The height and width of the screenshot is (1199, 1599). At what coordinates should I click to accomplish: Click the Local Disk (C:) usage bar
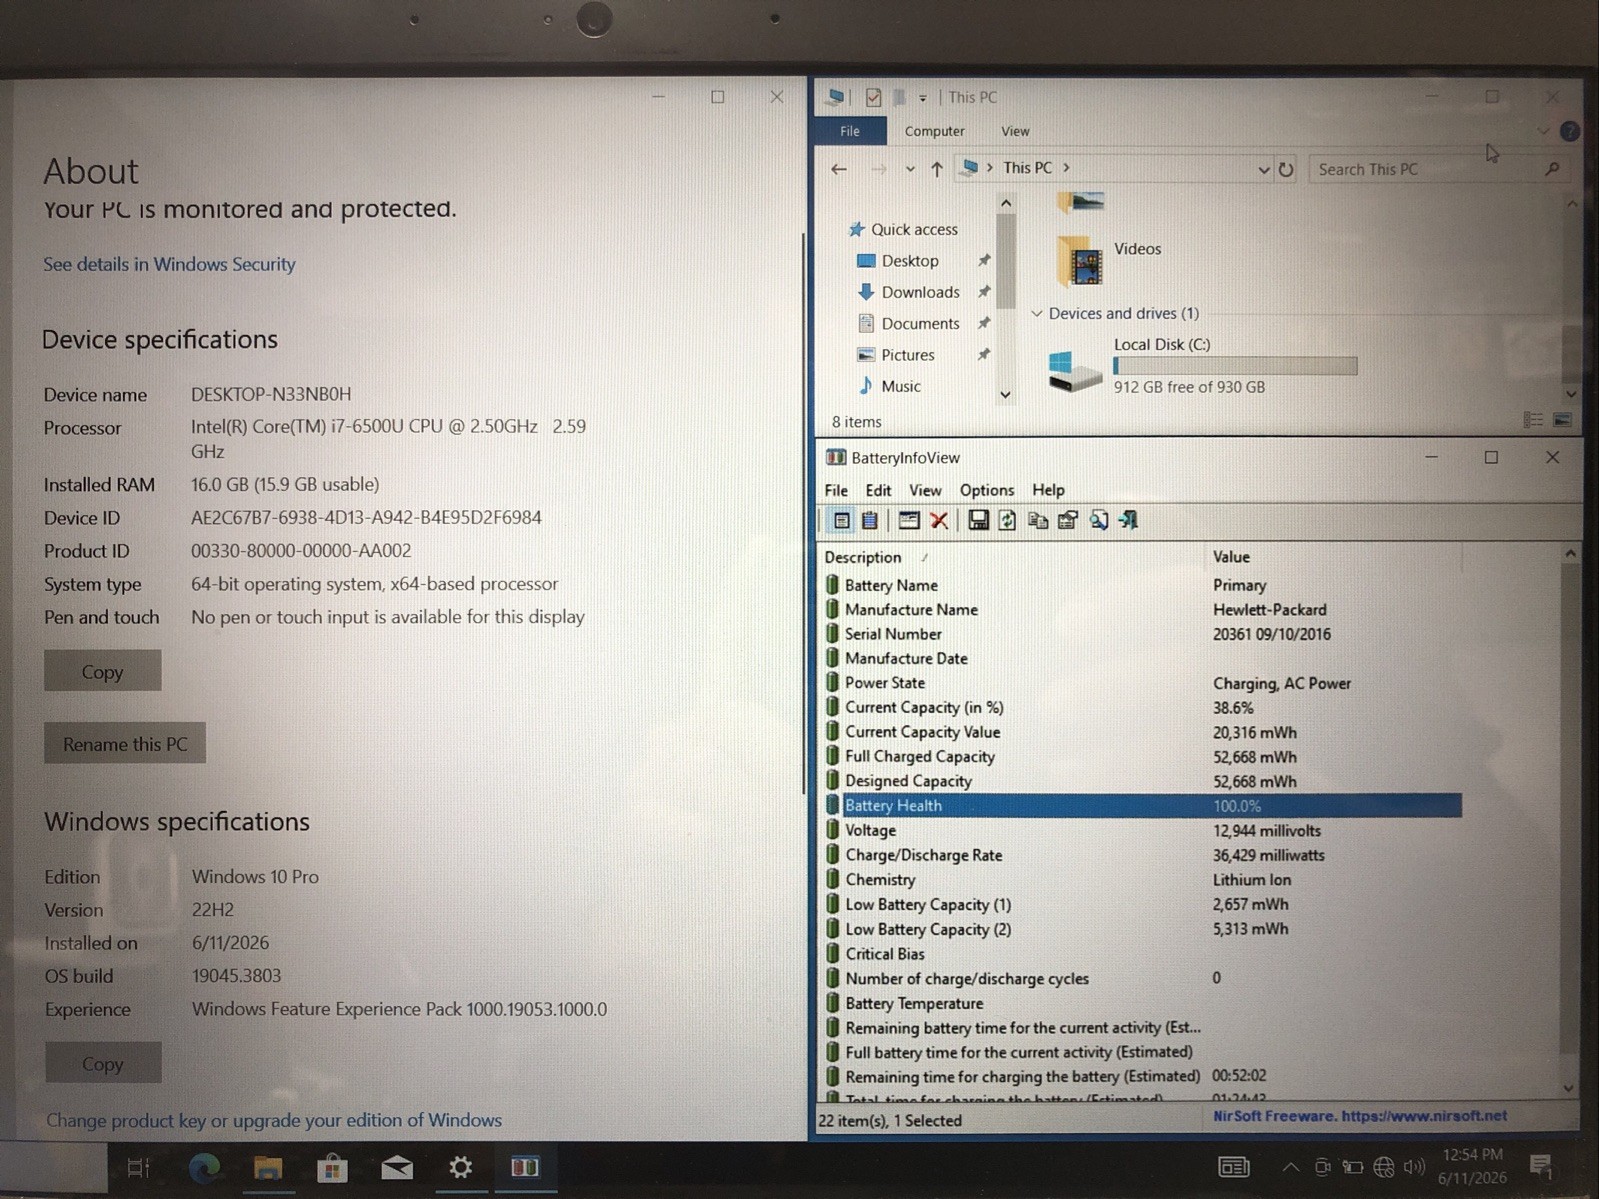1235,366
